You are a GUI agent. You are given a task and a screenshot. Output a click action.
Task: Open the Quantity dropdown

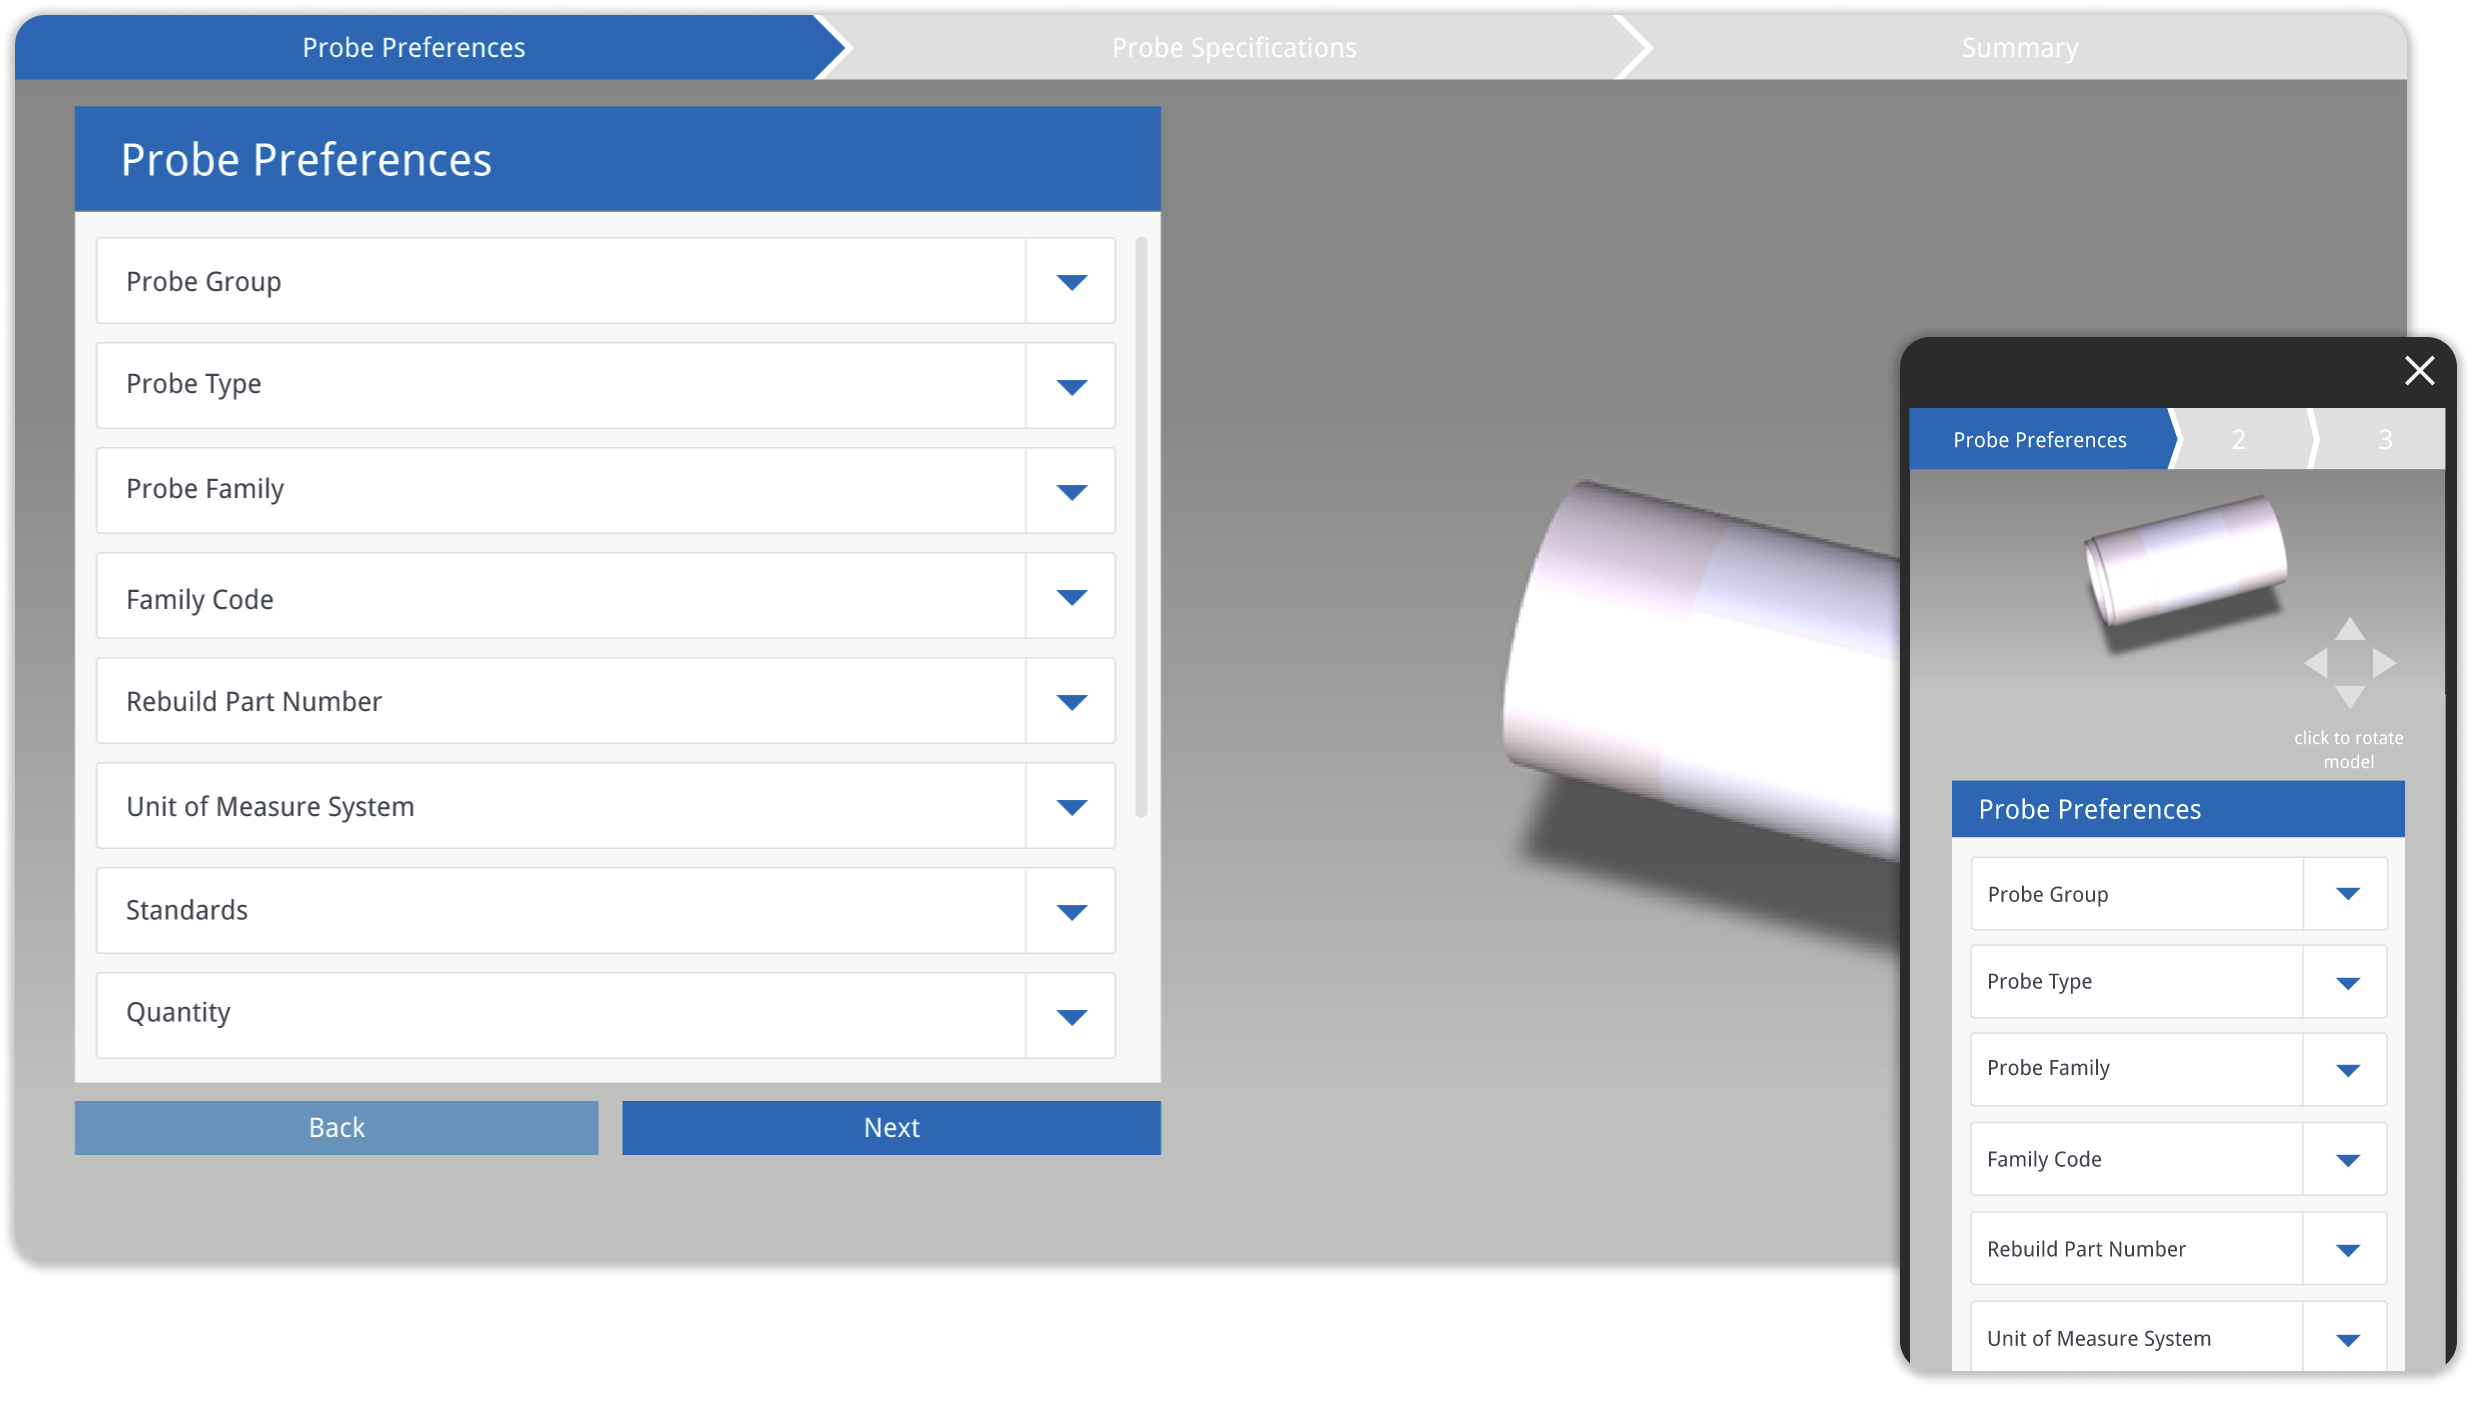(x=1071, y=1017)
